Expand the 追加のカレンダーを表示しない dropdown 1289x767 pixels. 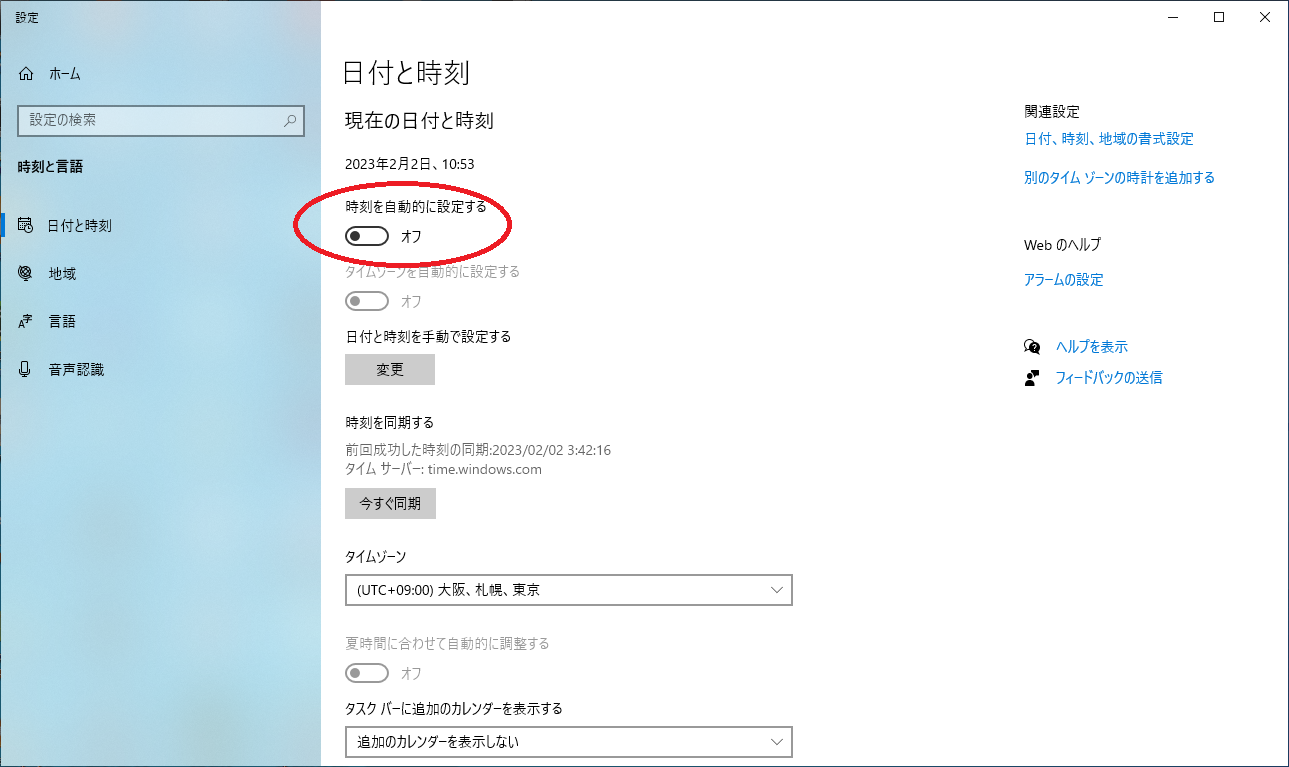(x=569, y=742)
